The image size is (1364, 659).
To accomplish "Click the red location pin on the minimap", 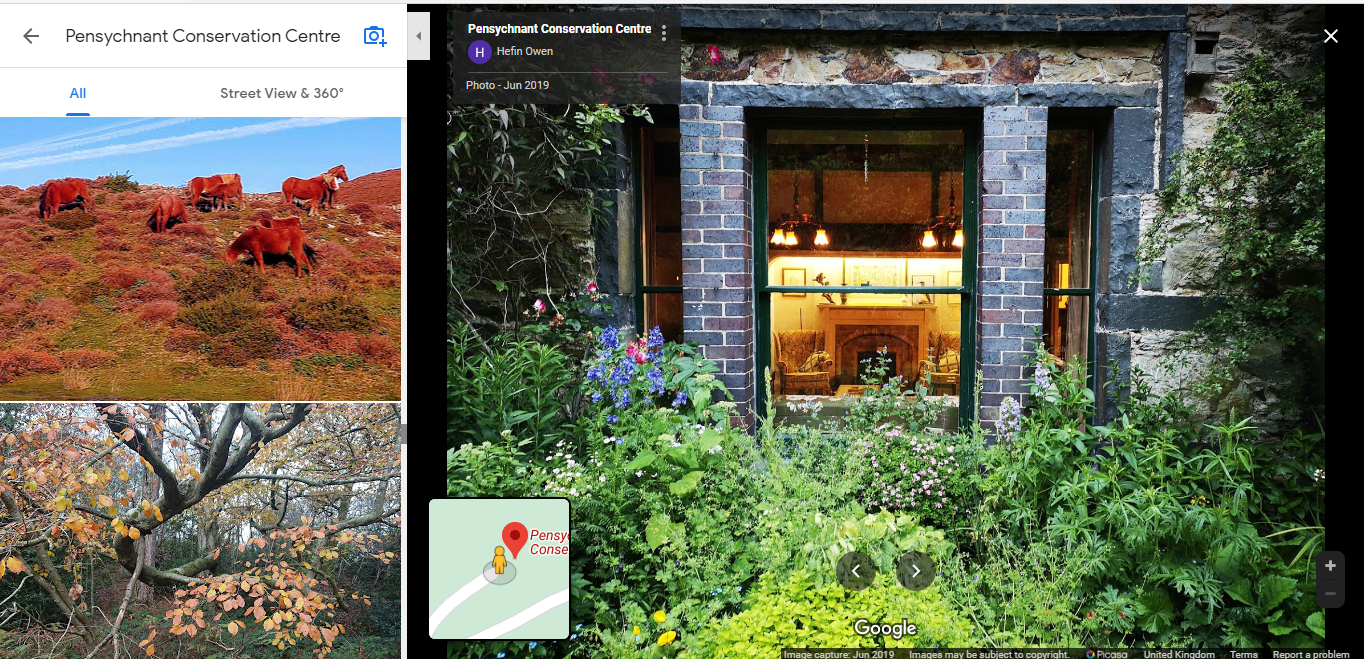I will click(x=515, y=540).
